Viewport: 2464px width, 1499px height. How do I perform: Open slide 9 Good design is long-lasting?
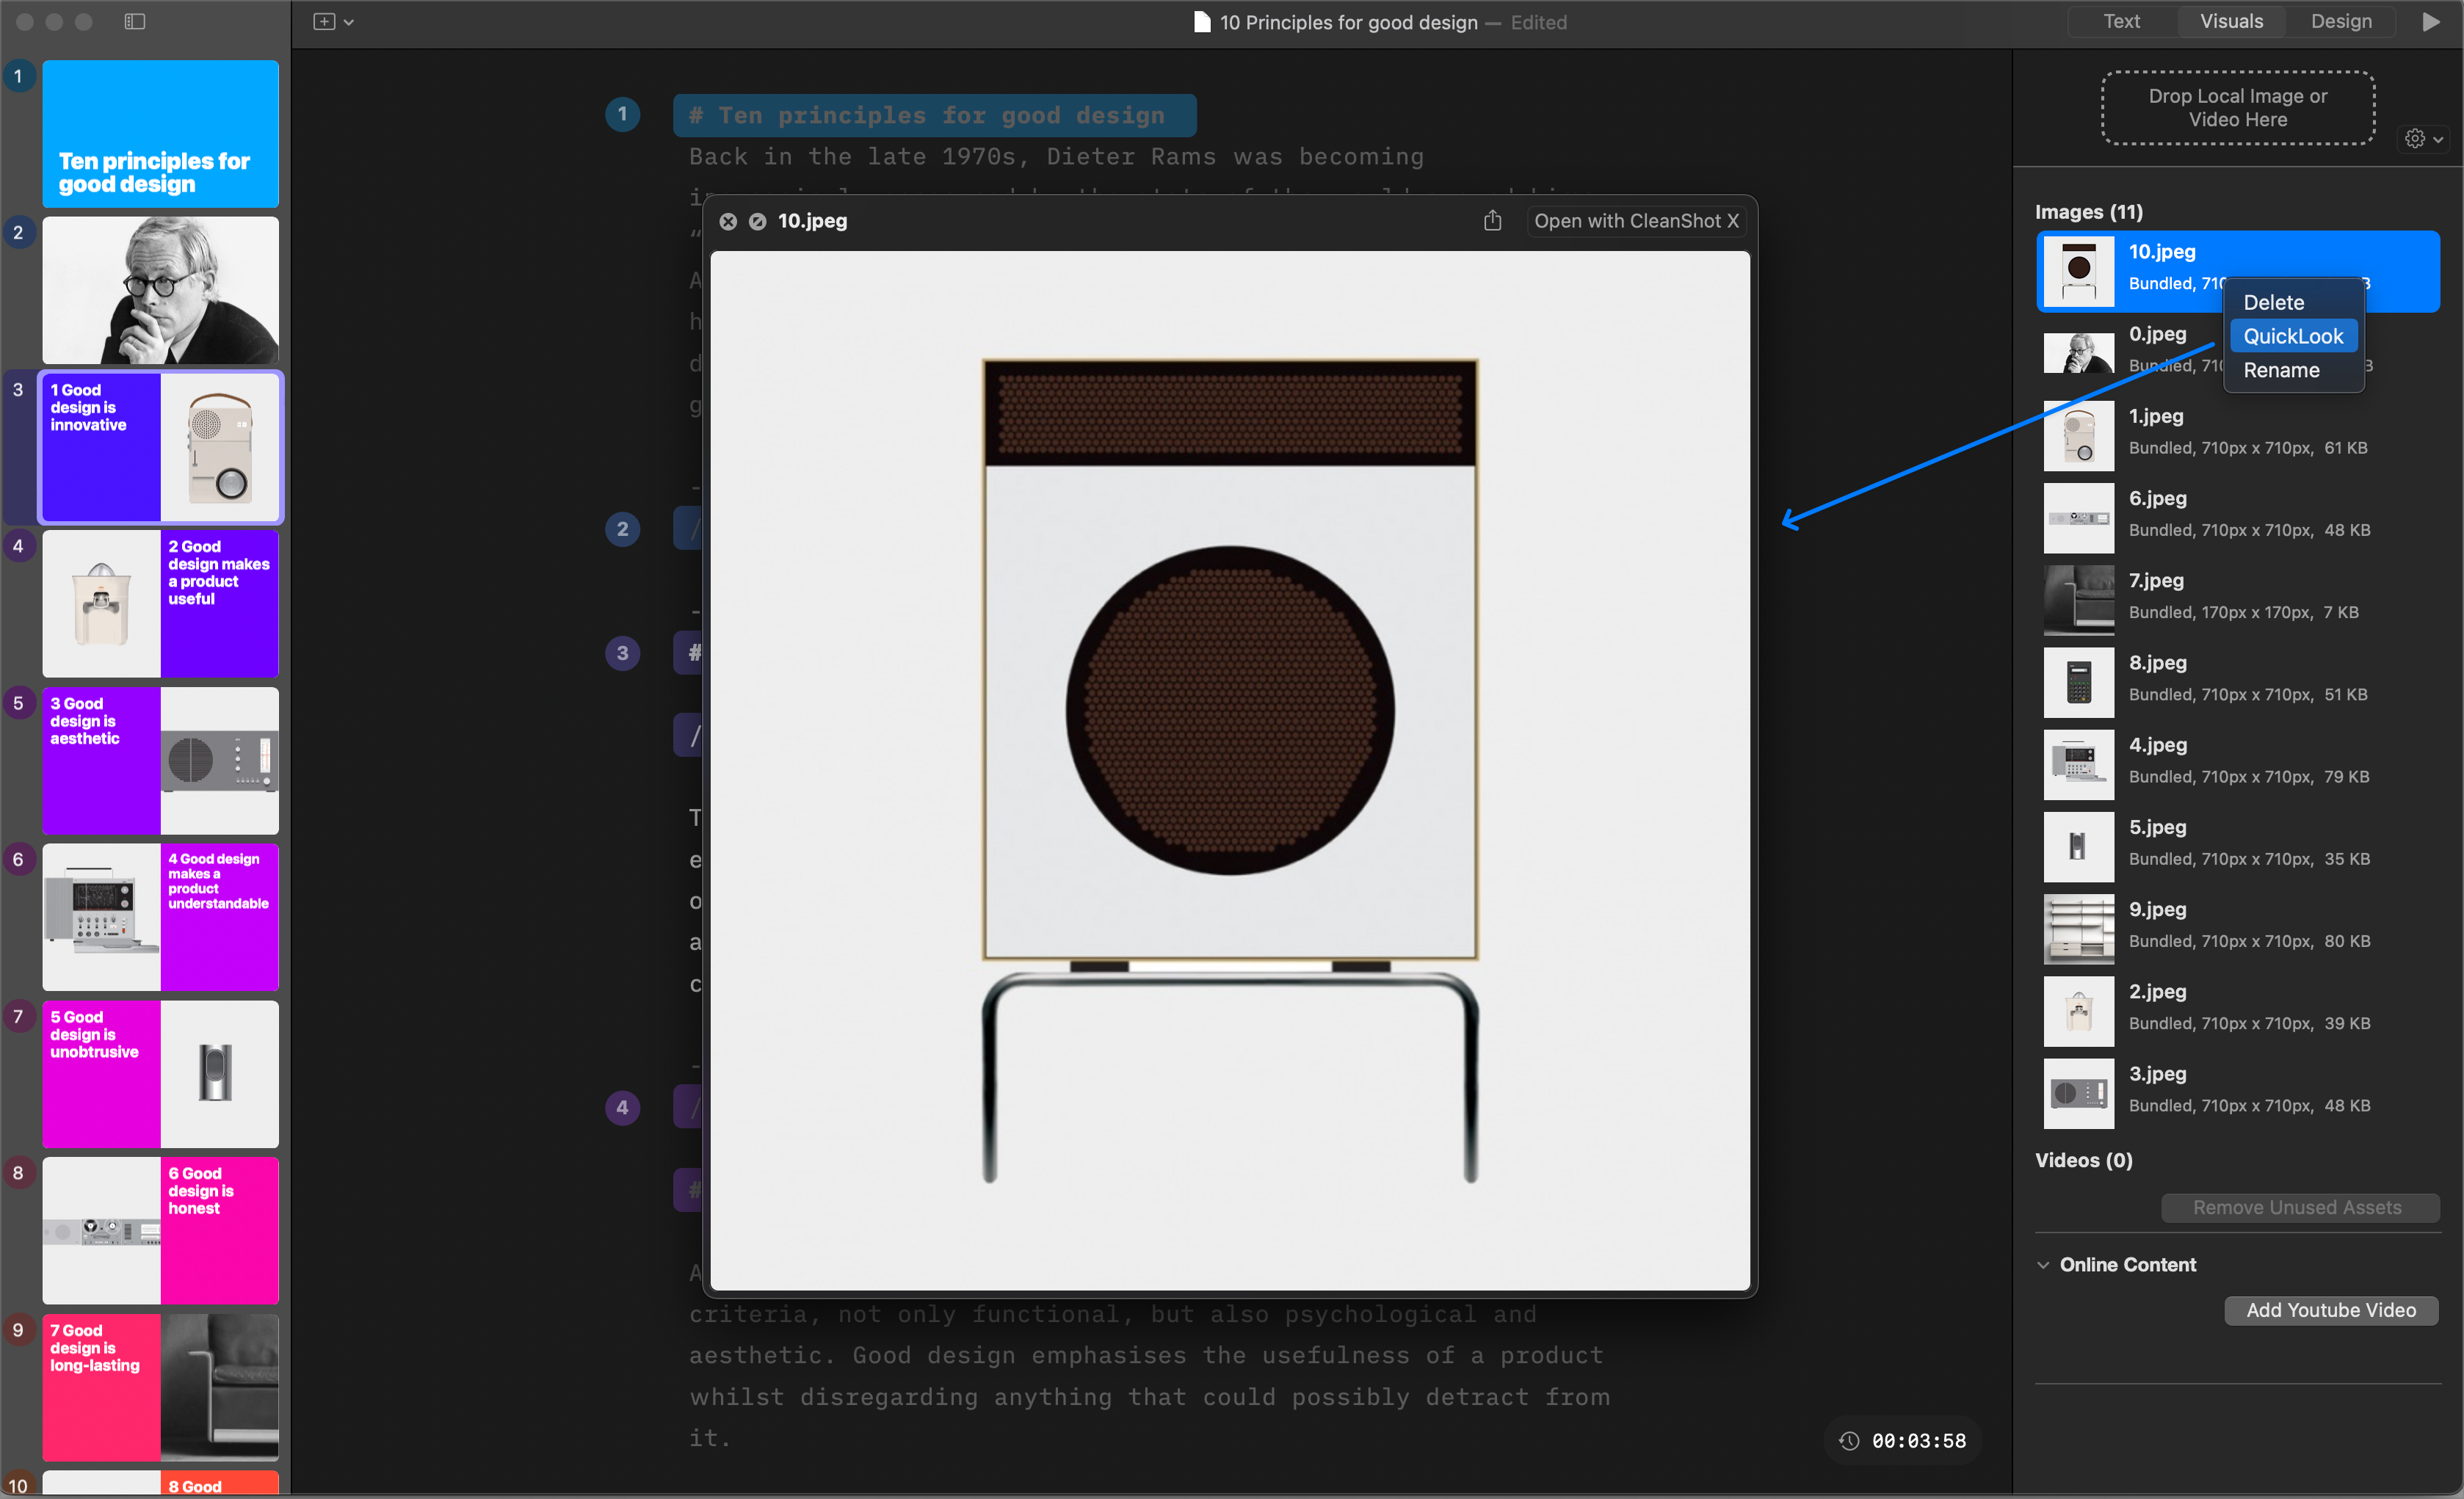pyautogui.click(x=160, y=1387)
